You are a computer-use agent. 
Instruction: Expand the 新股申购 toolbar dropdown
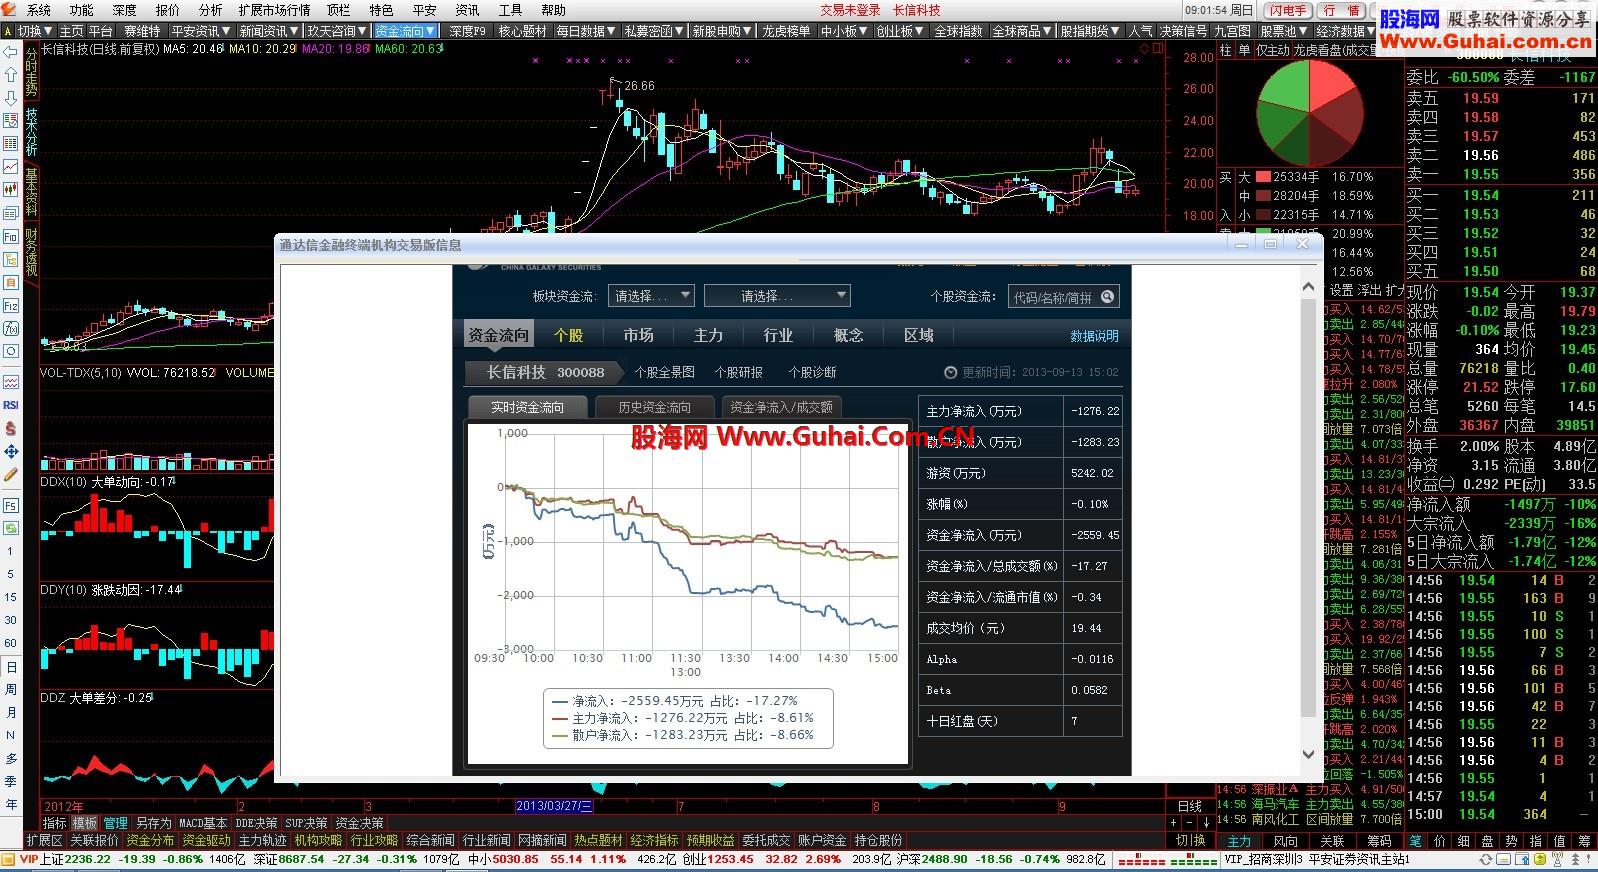click(723, 31)
